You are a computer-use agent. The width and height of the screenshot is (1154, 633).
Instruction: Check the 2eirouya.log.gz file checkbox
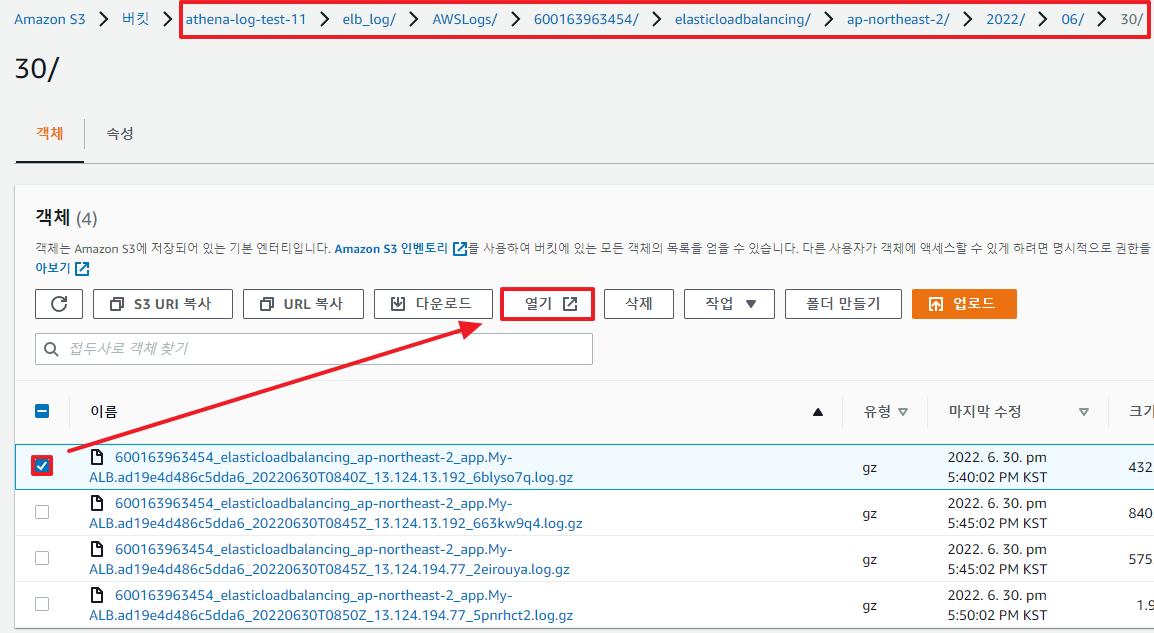(42, 558)
